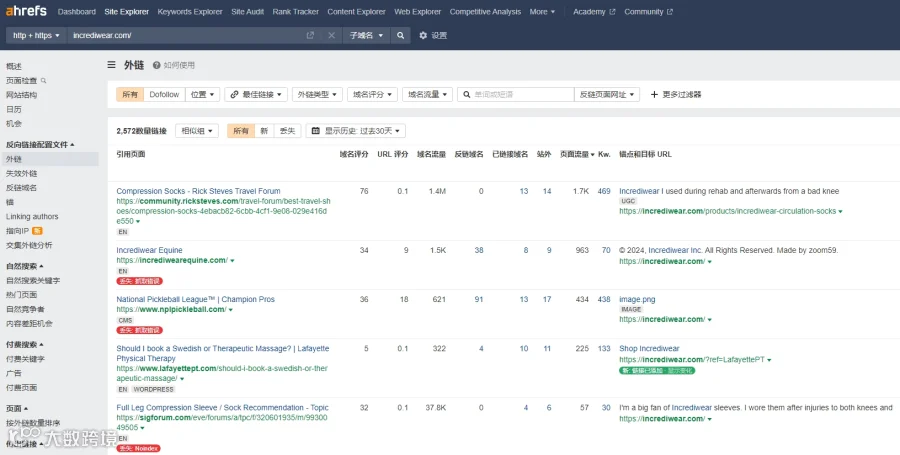Image resolution: width=900 pixels, height=455 pixels.
Task: Sort by the 页面流量 column header
Action: pos(577,154)
